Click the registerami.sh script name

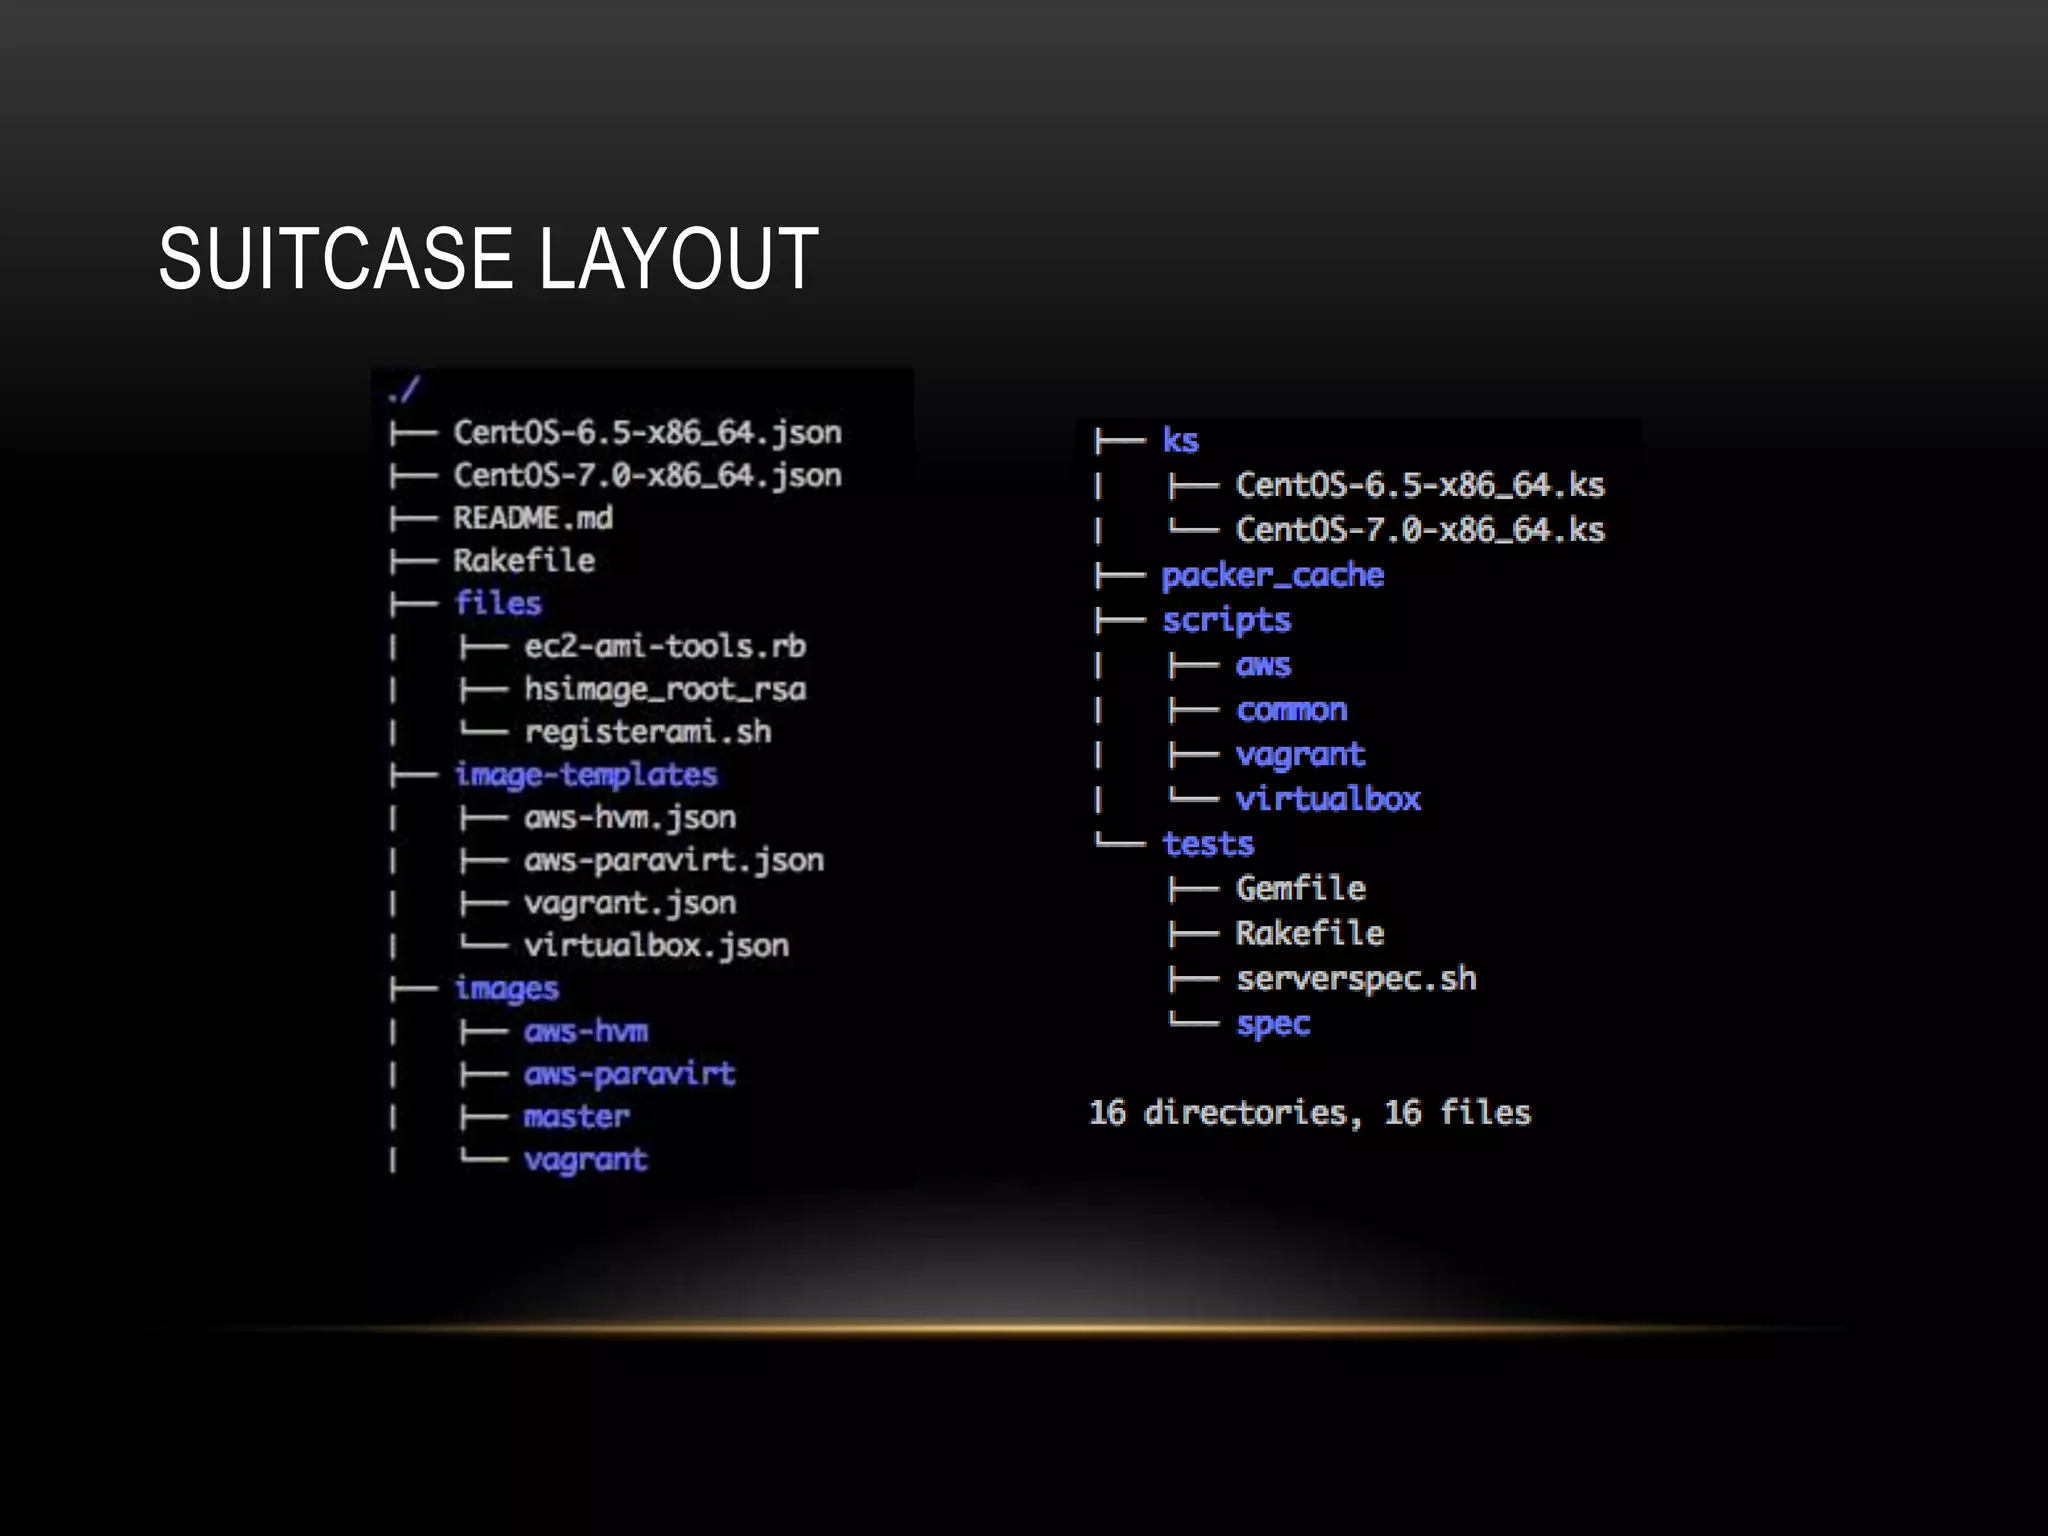tap(648, 732)
